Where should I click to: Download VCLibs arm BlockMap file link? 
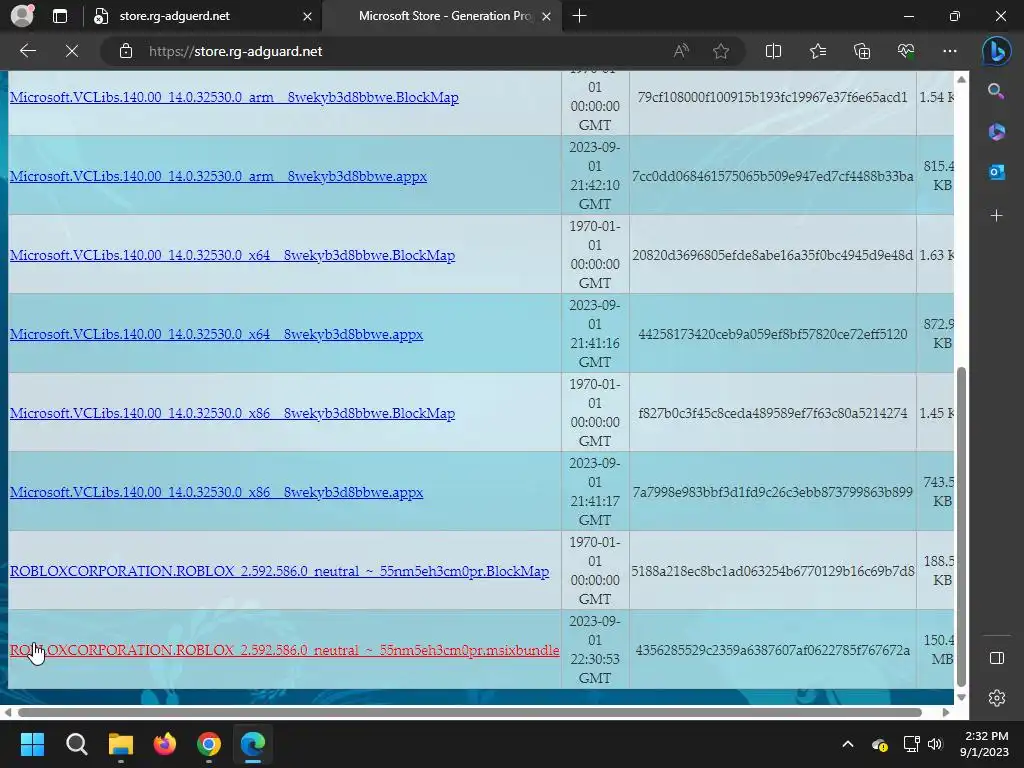tap(234, 97)
